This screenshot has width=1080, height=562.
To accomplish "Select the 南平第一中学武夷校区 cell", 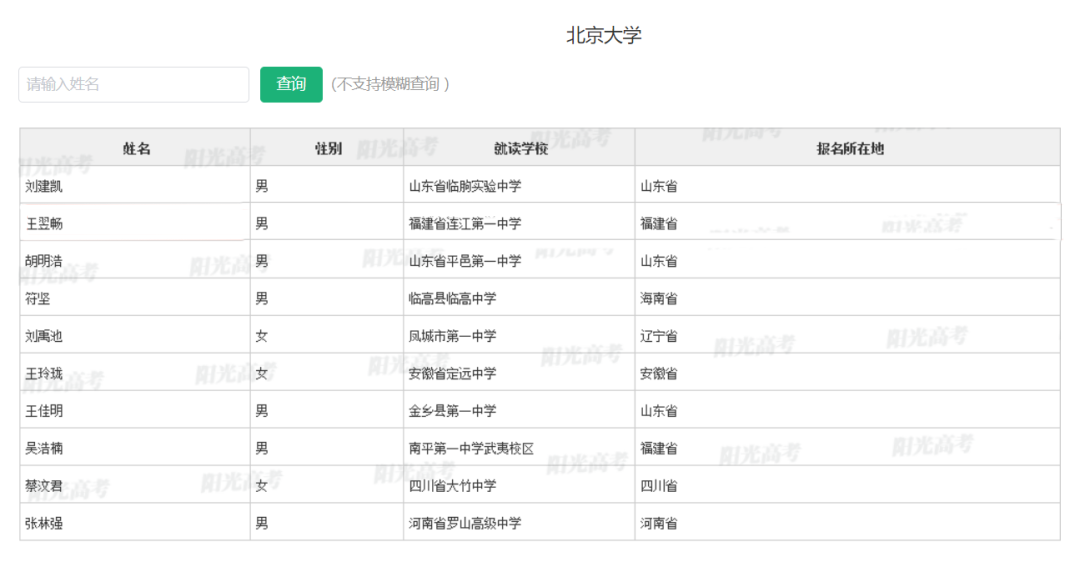I will (x=471, y=448).
